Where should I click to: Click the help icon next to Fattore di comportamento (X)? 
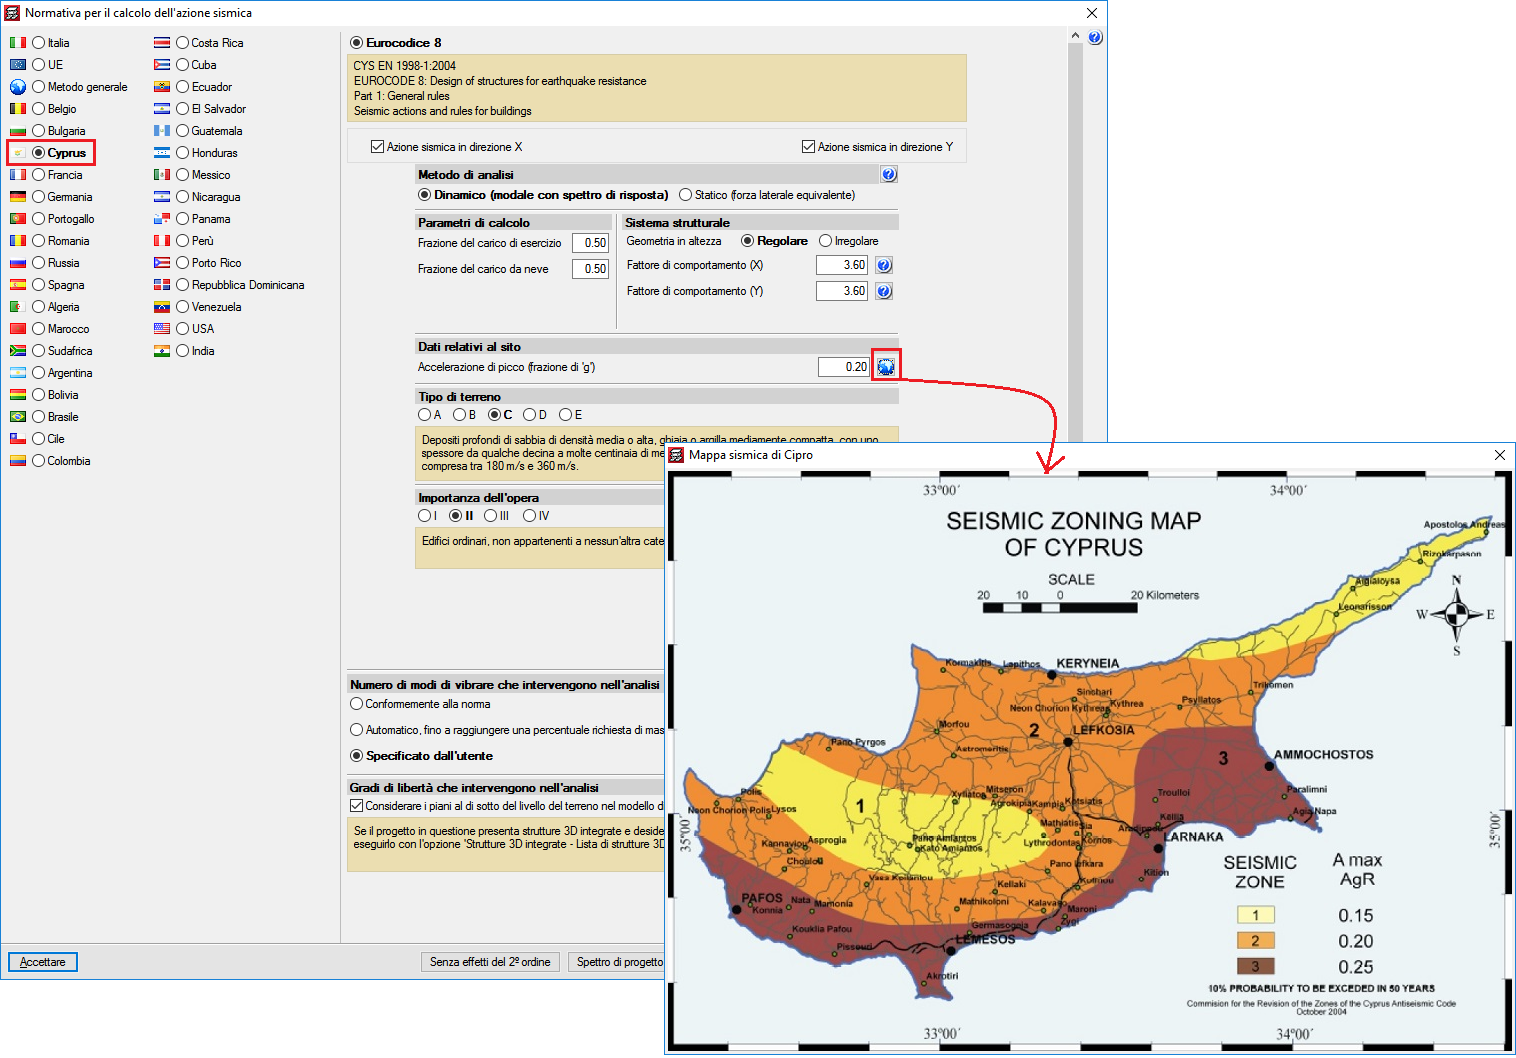(x=884, y=265)
